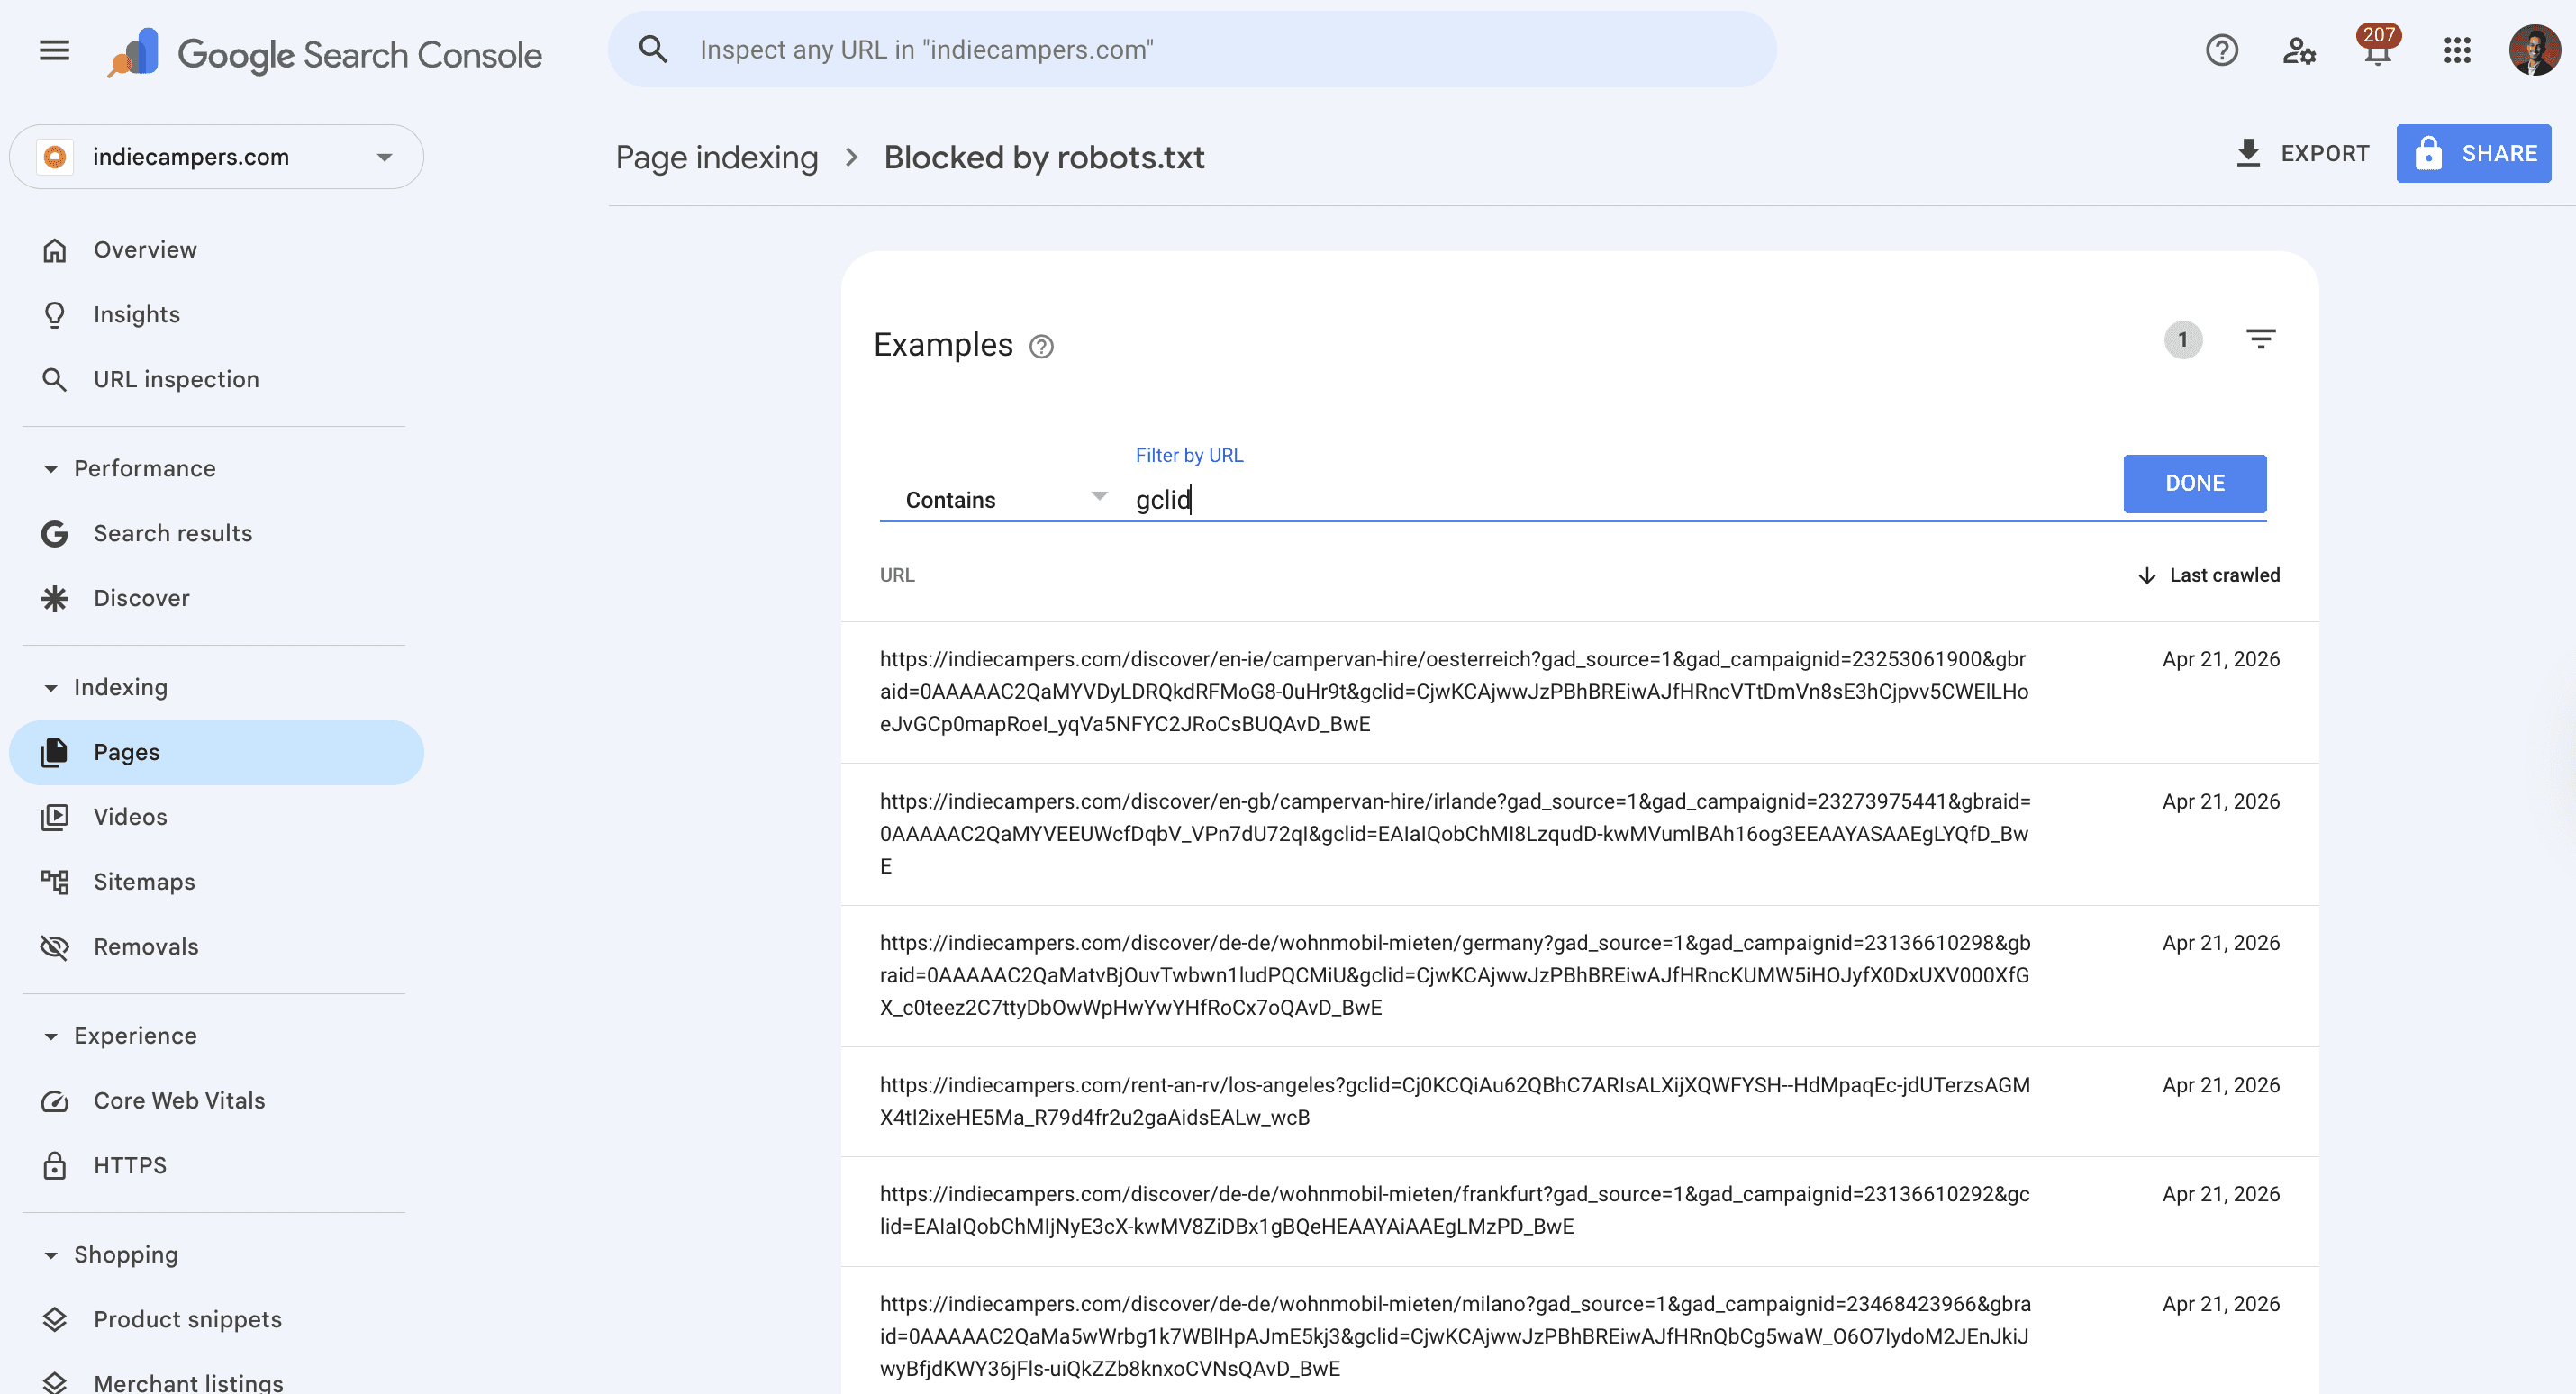2576x1394 pixels.
Task: Open Merchant listings in the sidebar
Action: [x=216, y=1382]
